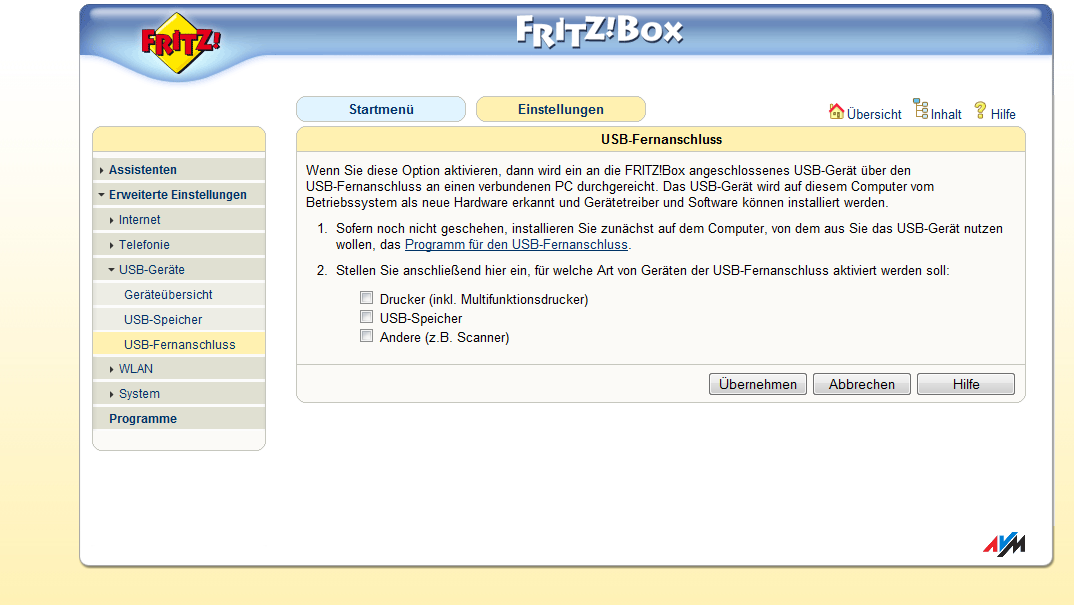Switch to the Startmenü tab
This screenshot has width=1074, height=605.
click(381, 109)
